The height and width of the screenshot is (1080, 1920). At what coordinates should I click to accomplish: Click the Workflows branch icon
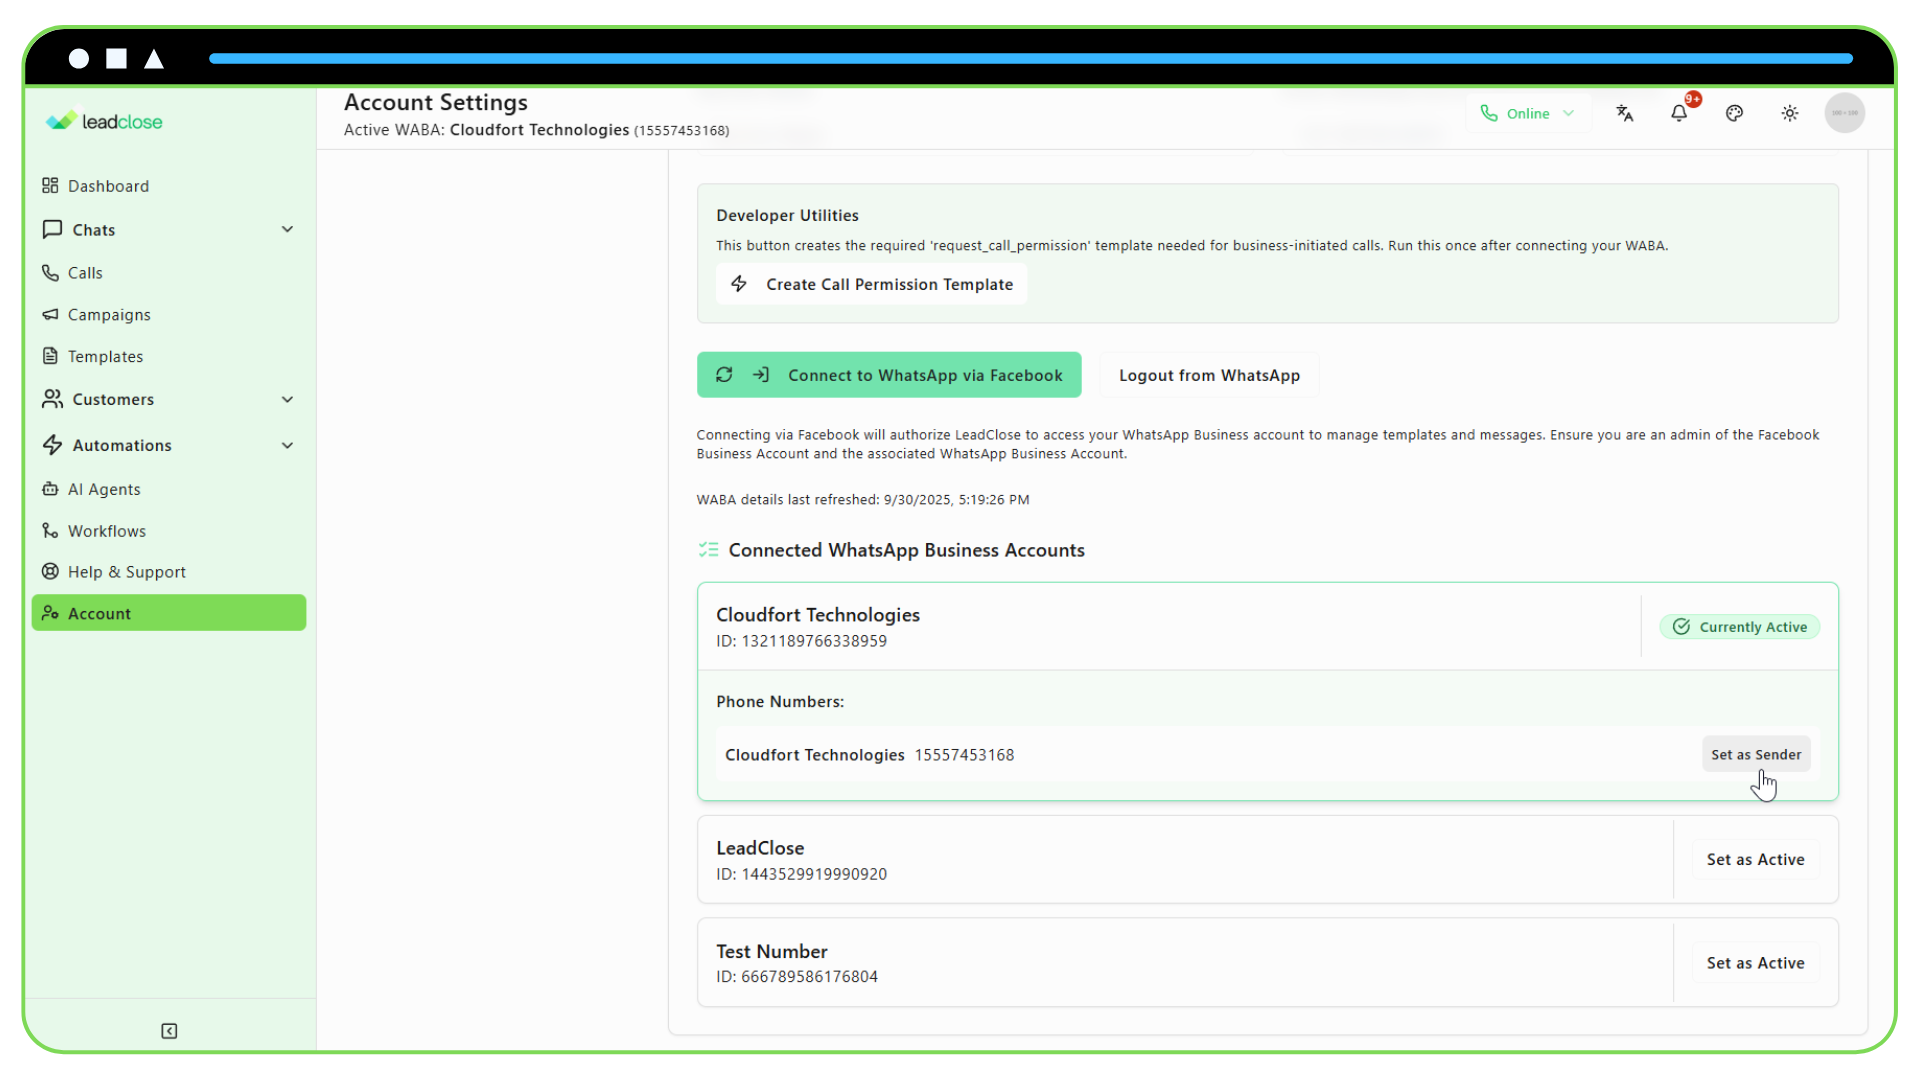(x=50, y=531)
